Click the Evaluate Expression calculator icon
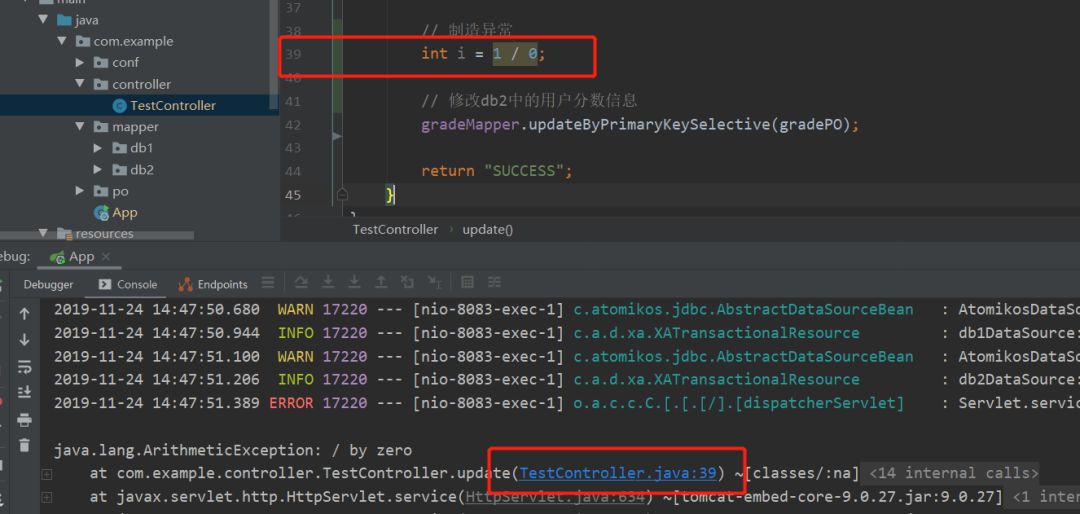This screenshot has width=1080, height=514. (x=467, y=284)
